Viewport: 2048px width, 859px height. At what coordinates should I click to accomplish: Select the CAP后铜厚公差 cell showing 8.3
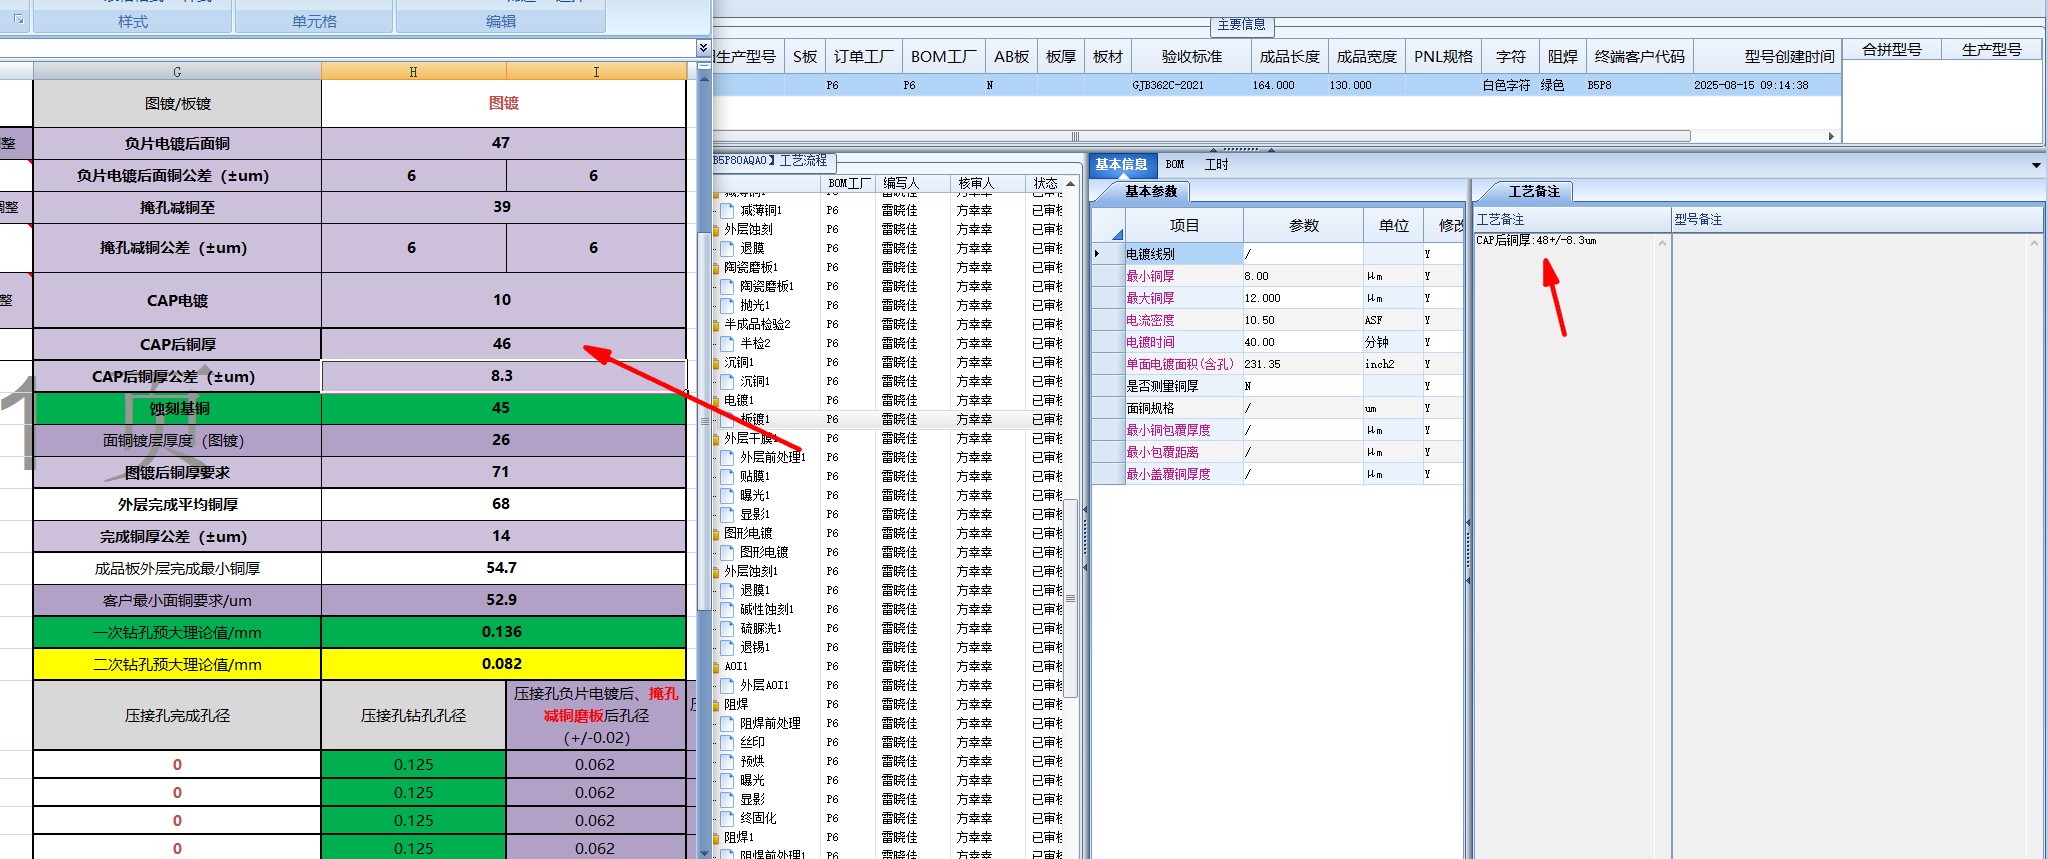coord(503,376)
